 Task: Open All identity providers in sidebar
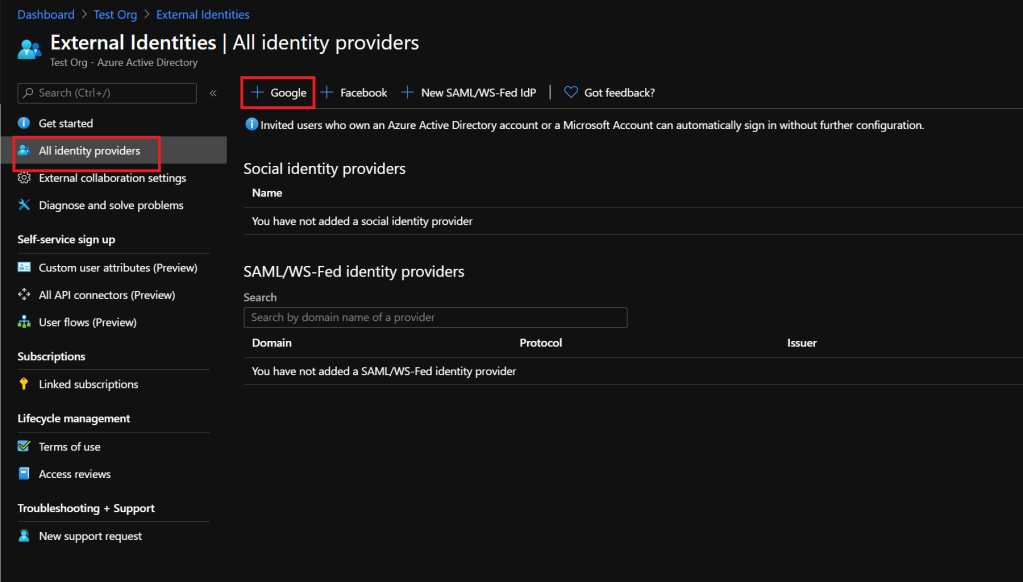pyautogui.click(x=89, y=151)
